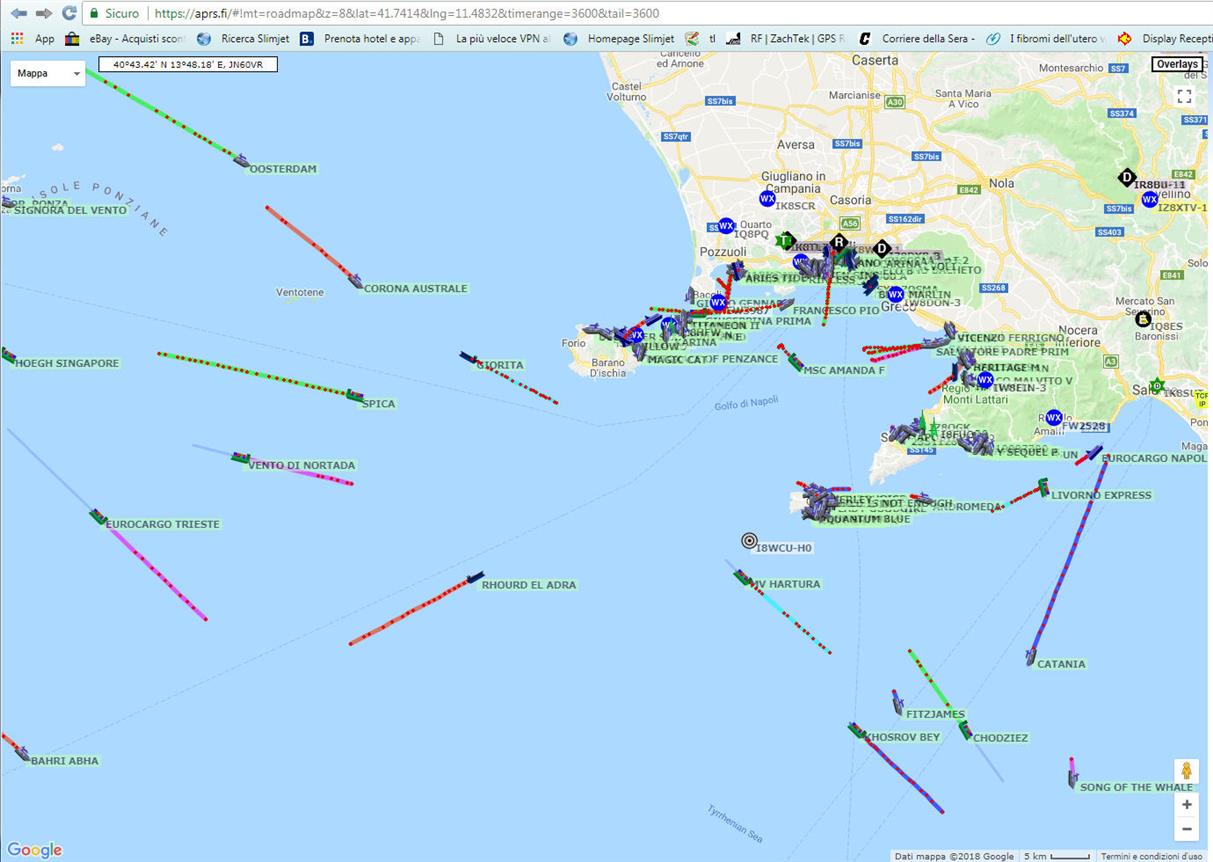1213x862 pixels.
Task: Expand the Mappa map type dropdown
Action: (48, 73)
